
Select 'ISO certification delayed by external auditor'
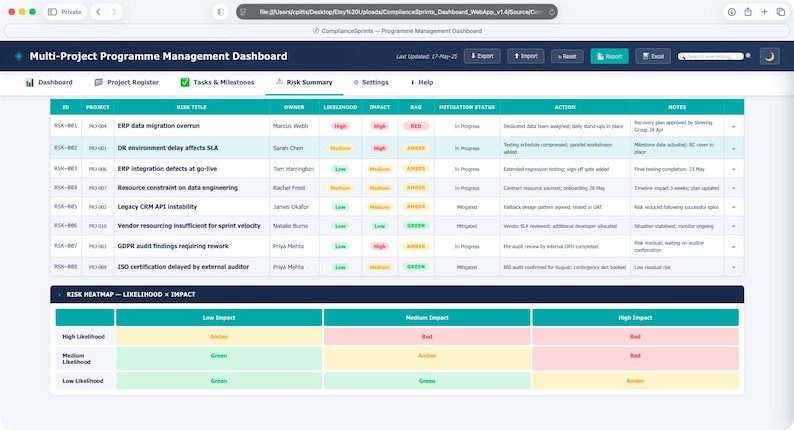183,266
